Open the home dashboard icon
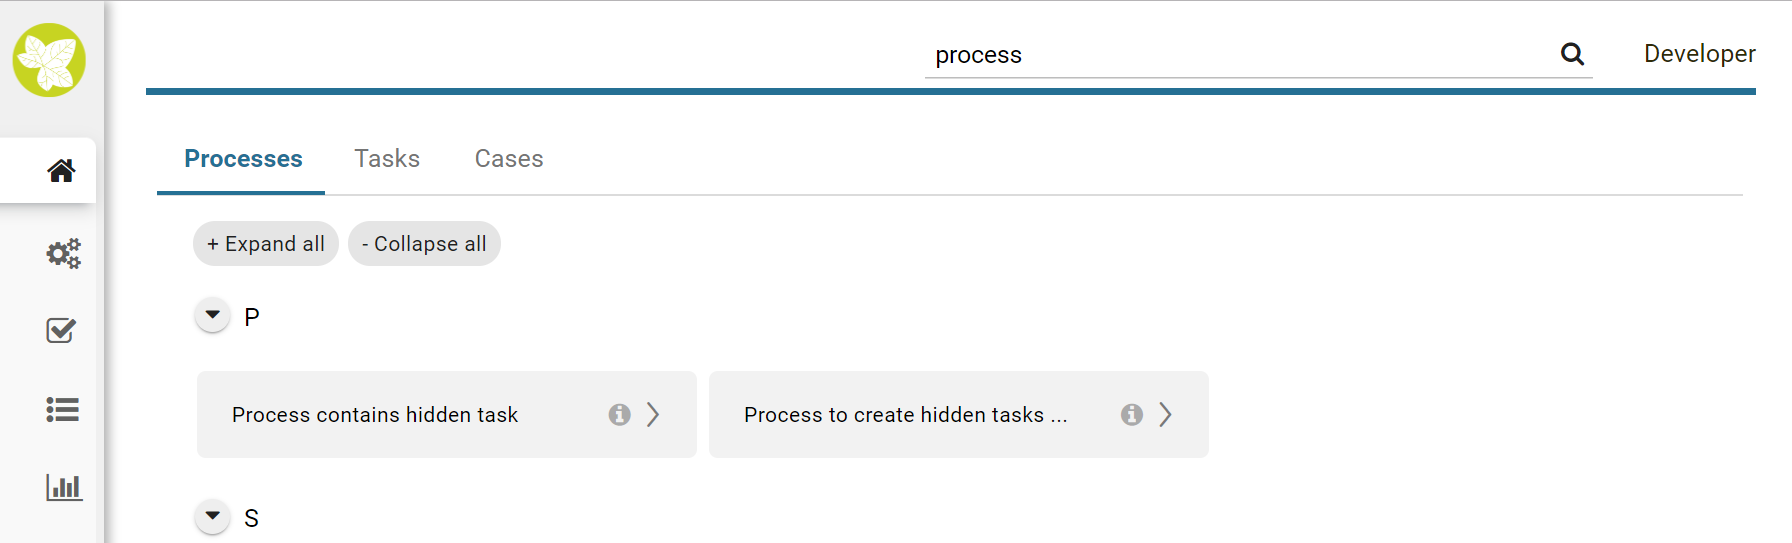The width and height of the screenshot is (1792, 543). [x=61, y=171]
